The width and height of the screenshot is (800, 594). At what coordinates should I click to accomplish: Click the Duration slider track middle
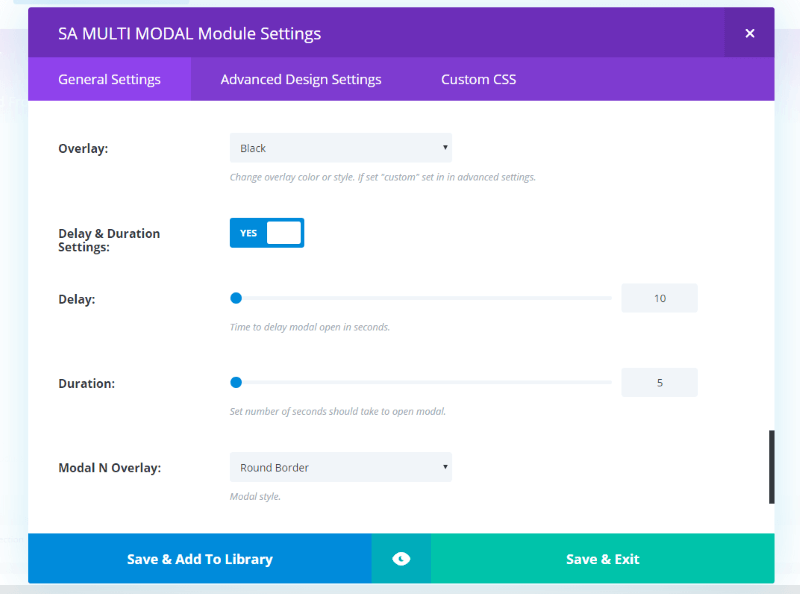pyautogui.click(x=421, y=382)
